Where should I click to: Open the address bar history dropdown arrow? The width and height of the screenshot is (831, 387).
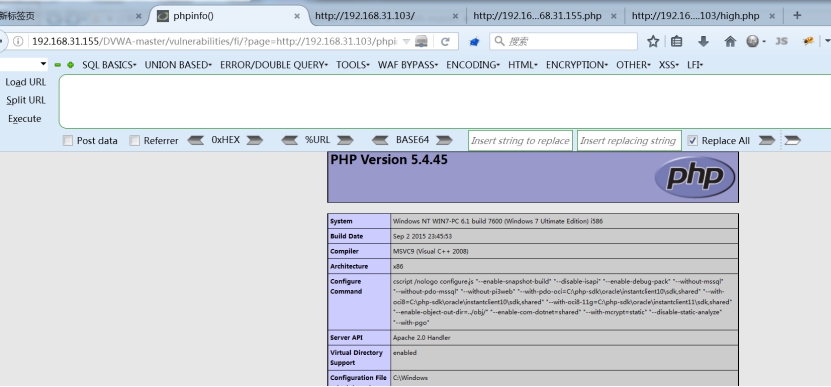click(406, 41)
